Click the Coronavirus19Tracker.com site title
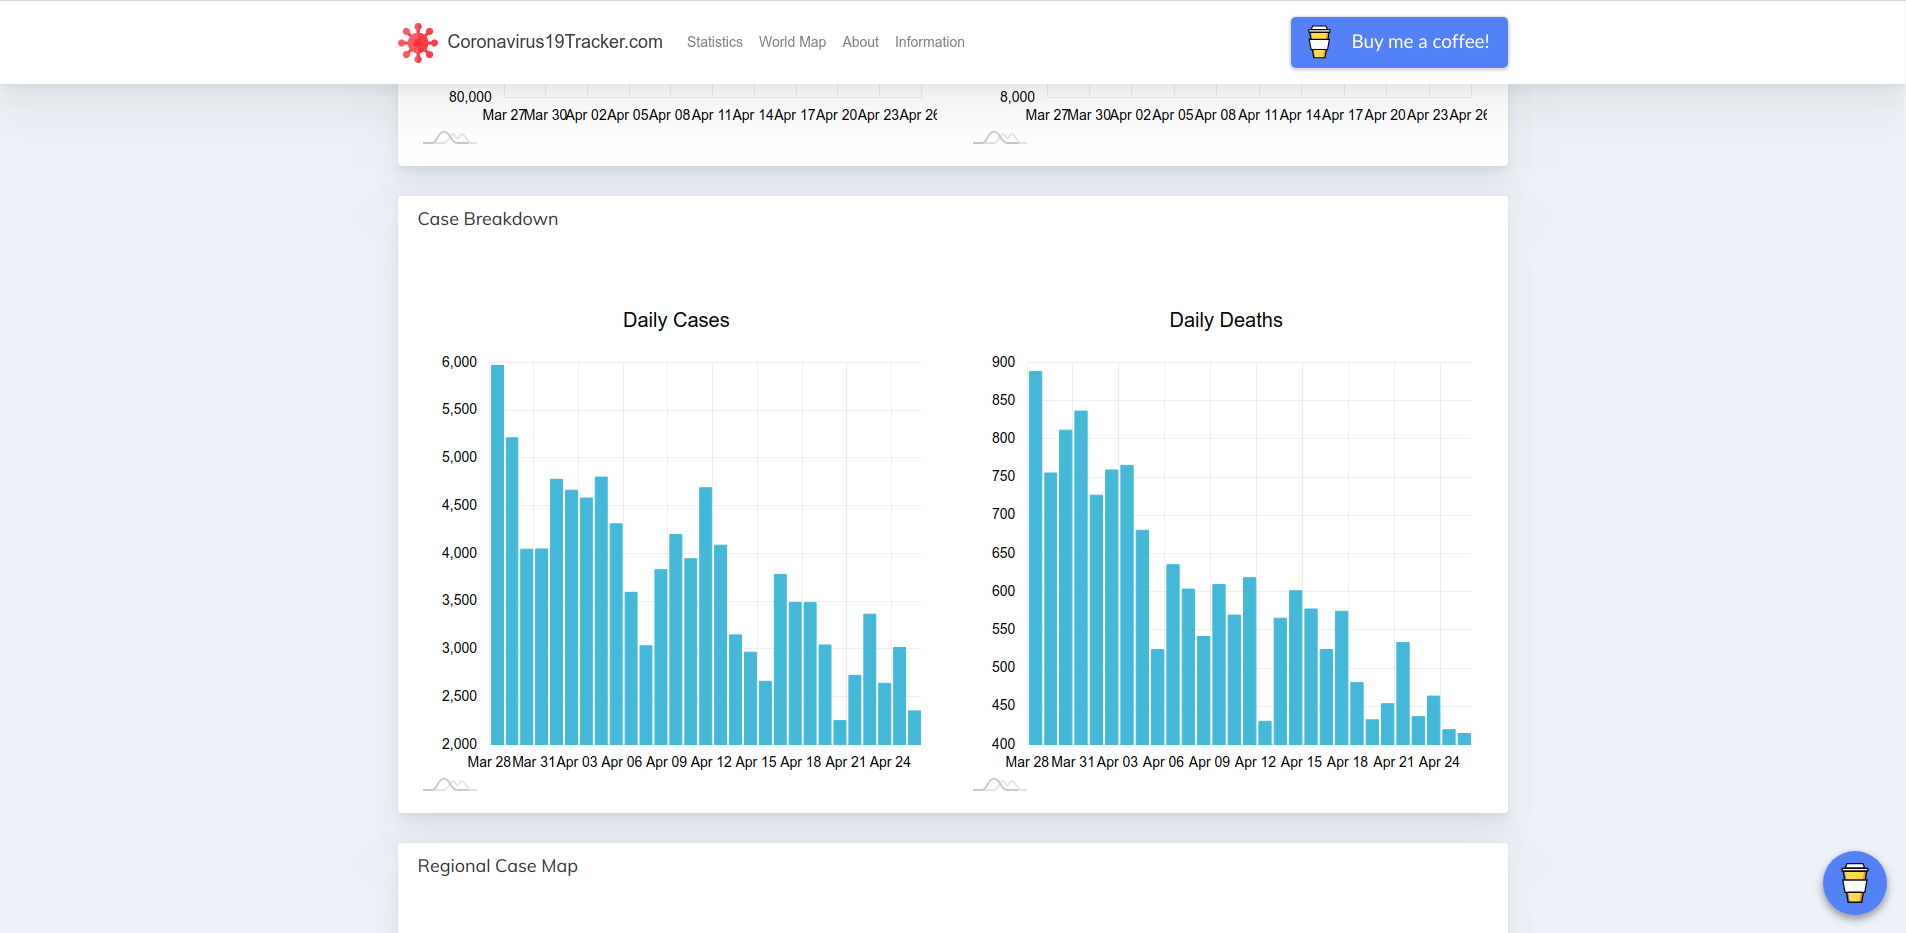This screenshot has width=1906, height=933. [x=554, y=42]
